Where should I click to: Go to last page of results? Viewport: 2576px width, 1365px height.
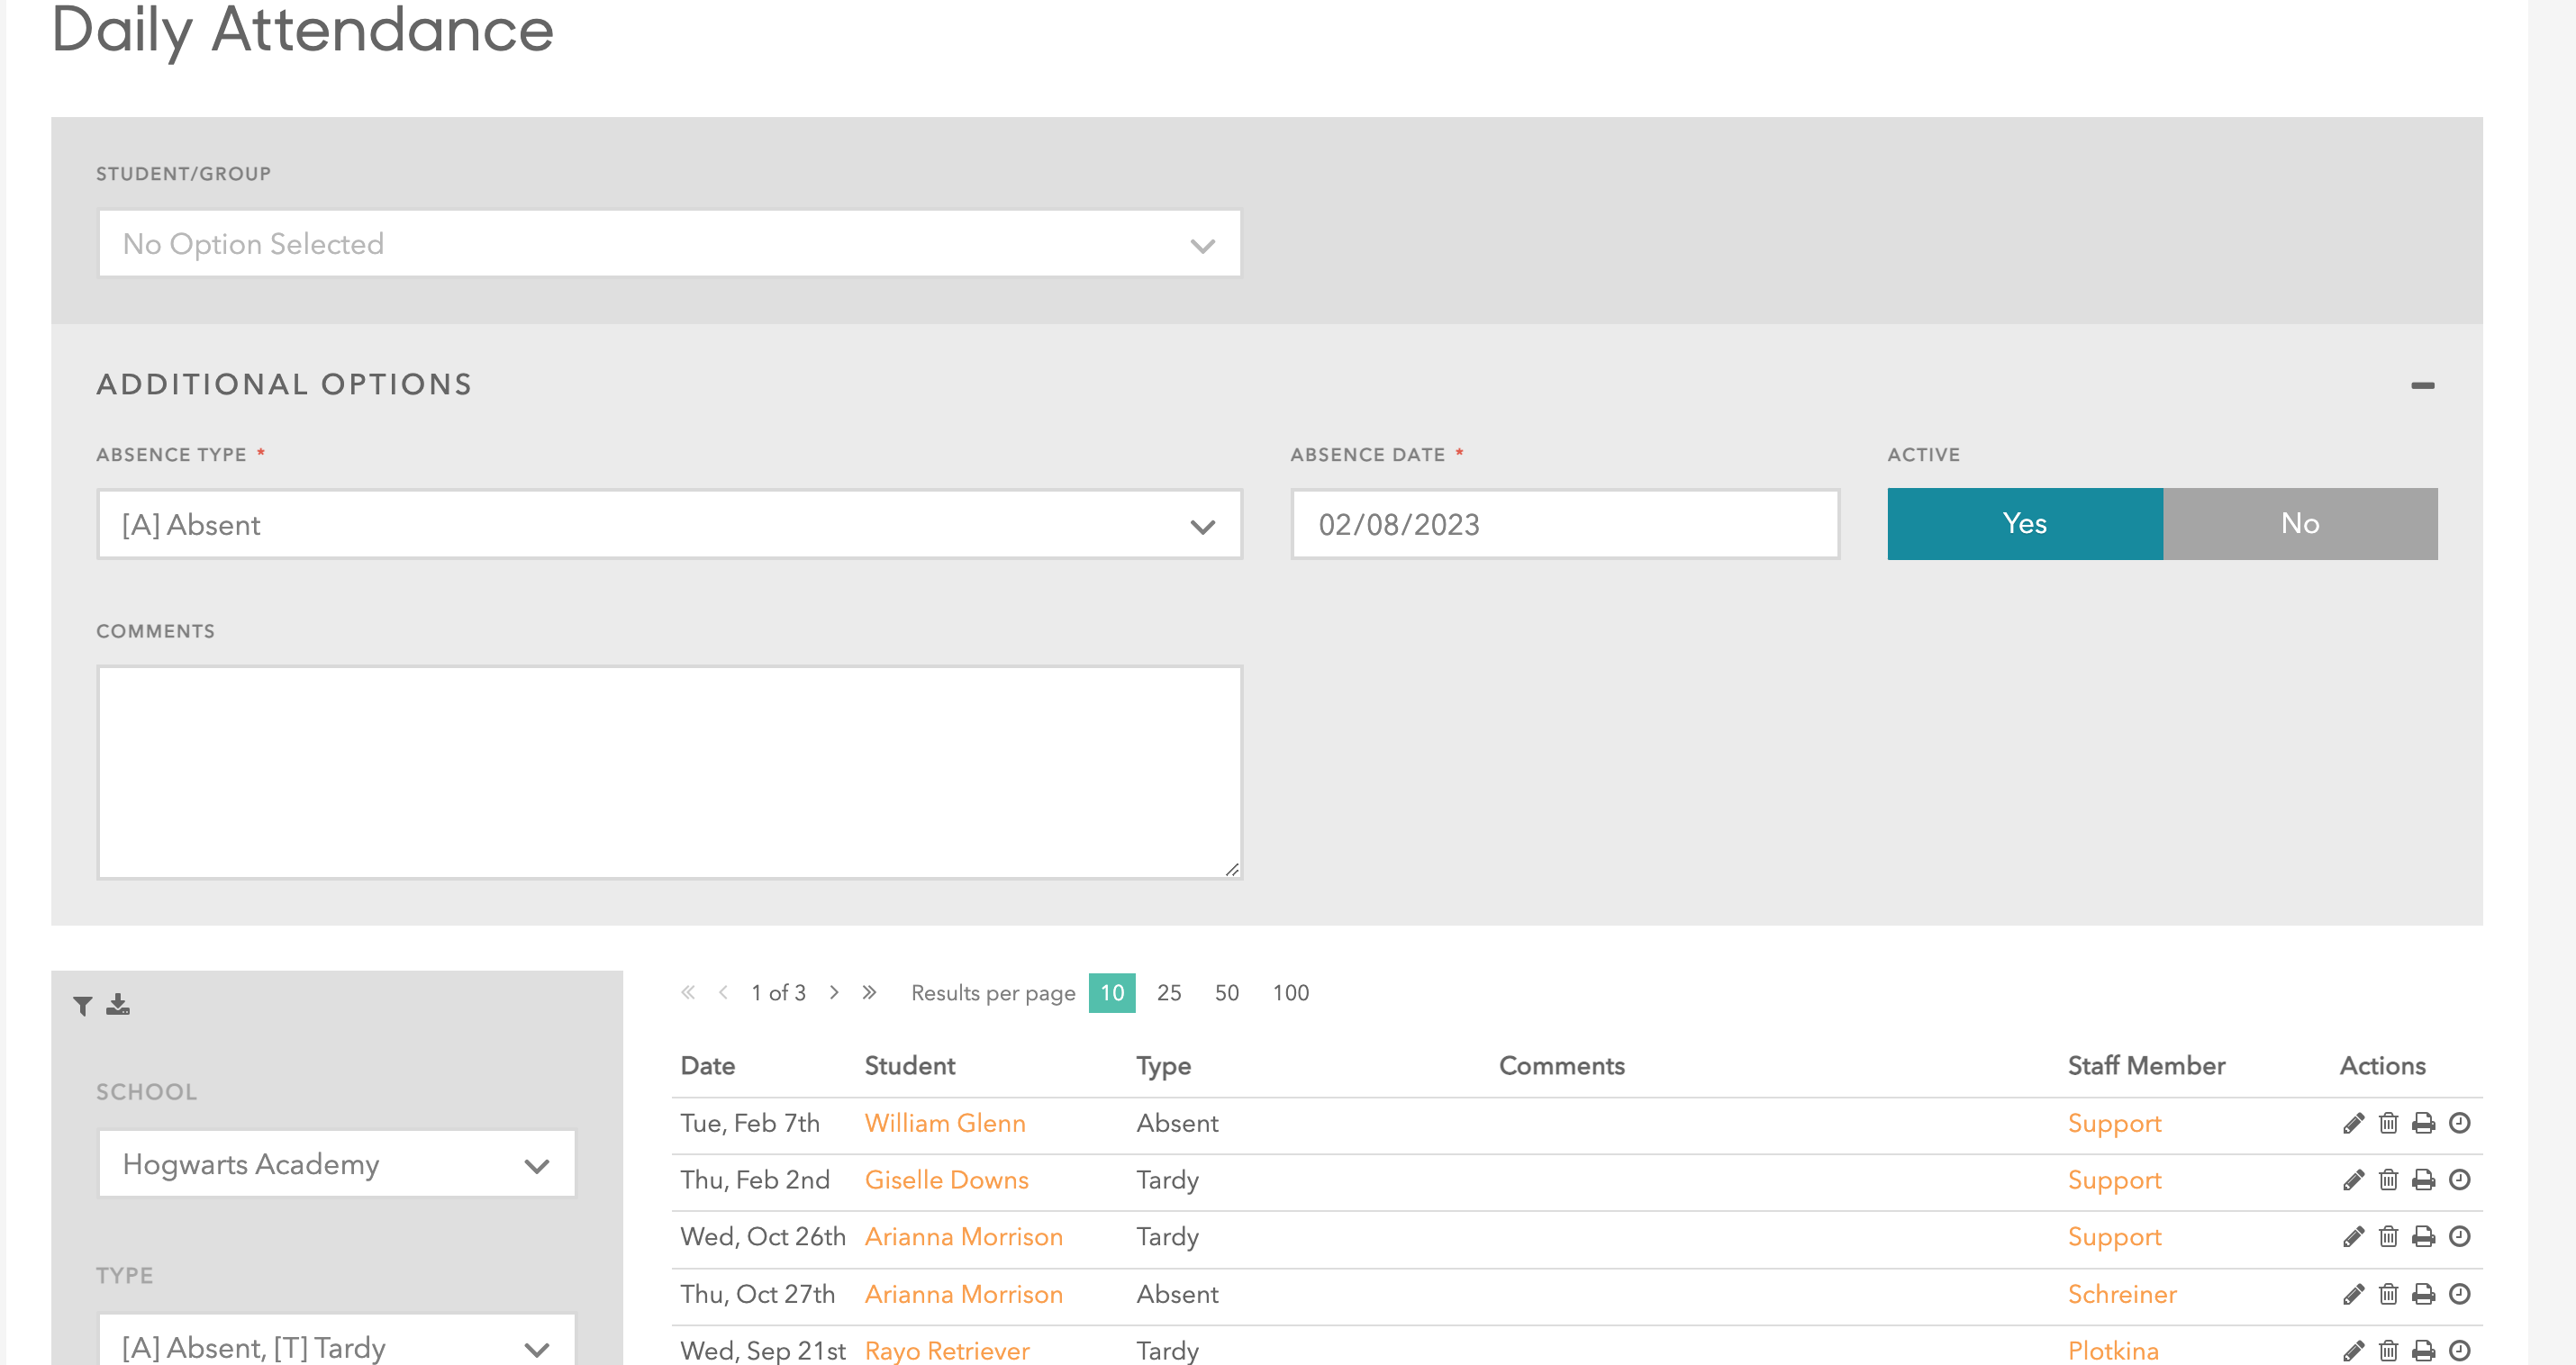tap(869, 992)
